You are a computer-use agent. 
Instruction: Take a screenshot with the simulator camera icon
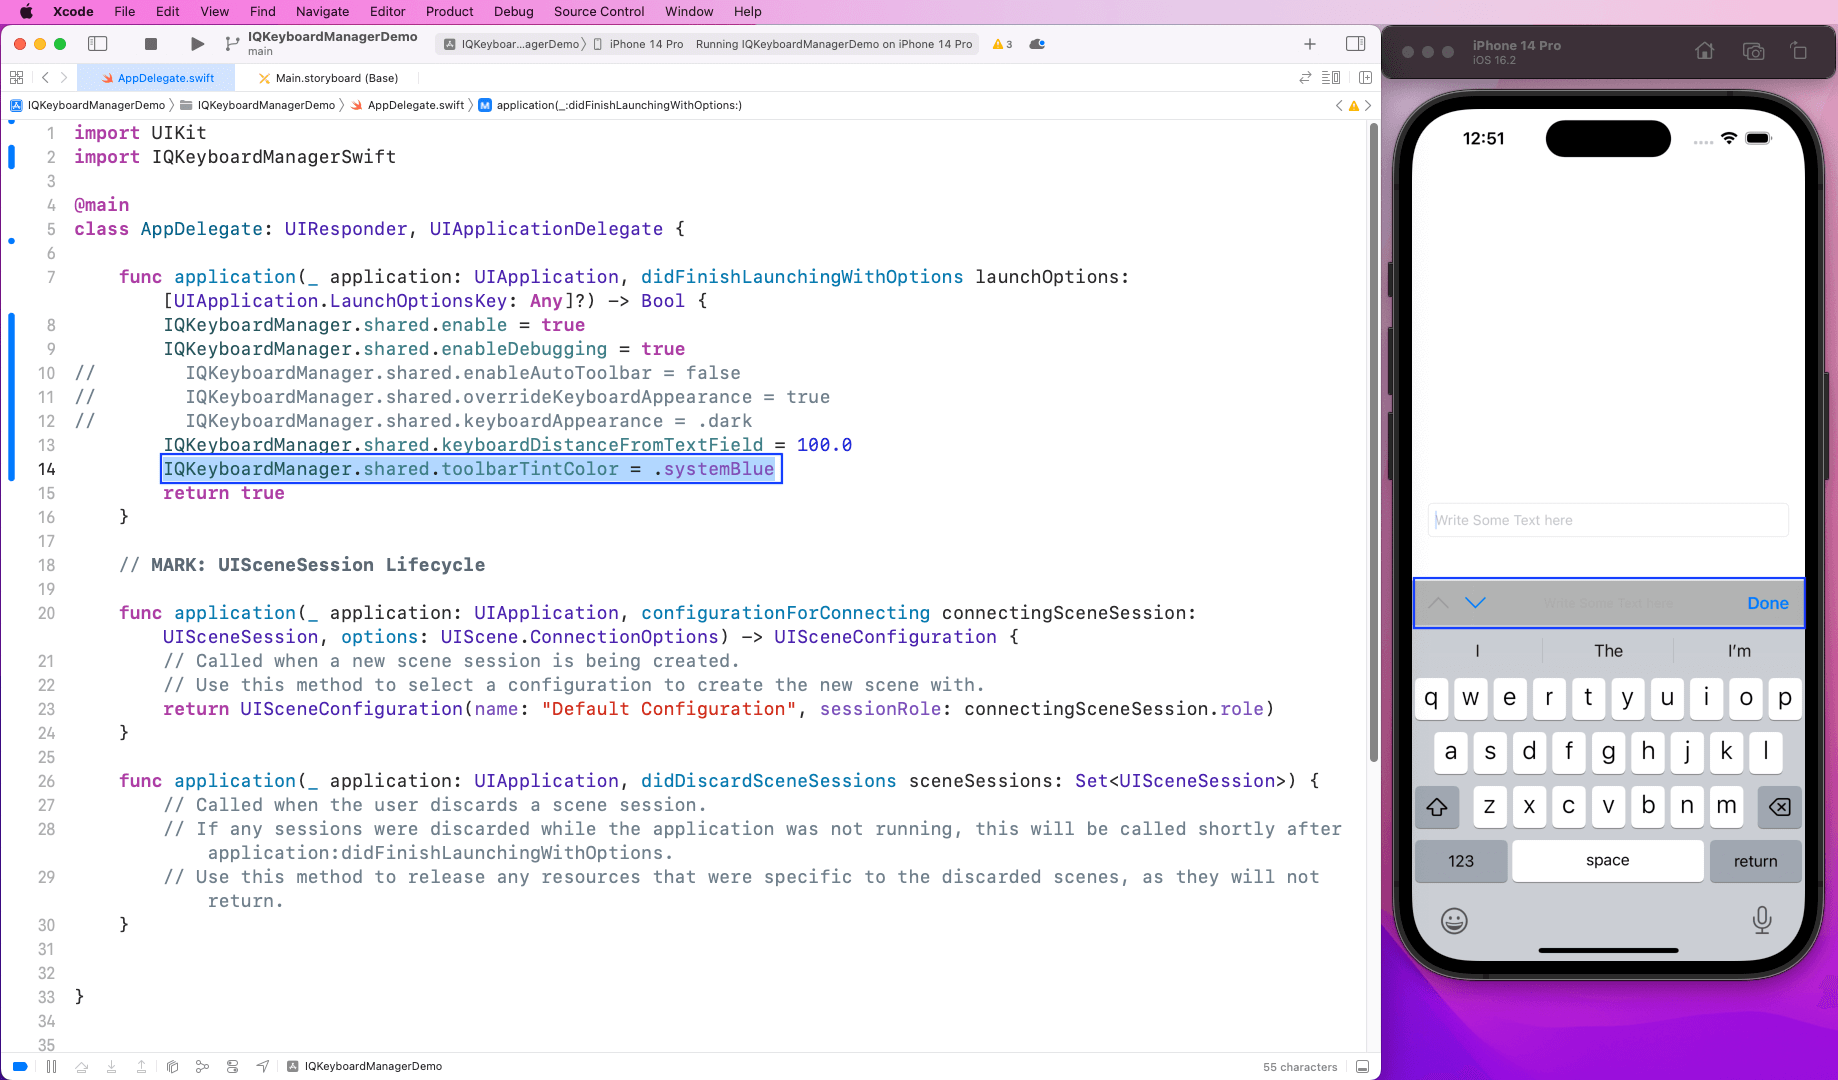pos(1753,50)
